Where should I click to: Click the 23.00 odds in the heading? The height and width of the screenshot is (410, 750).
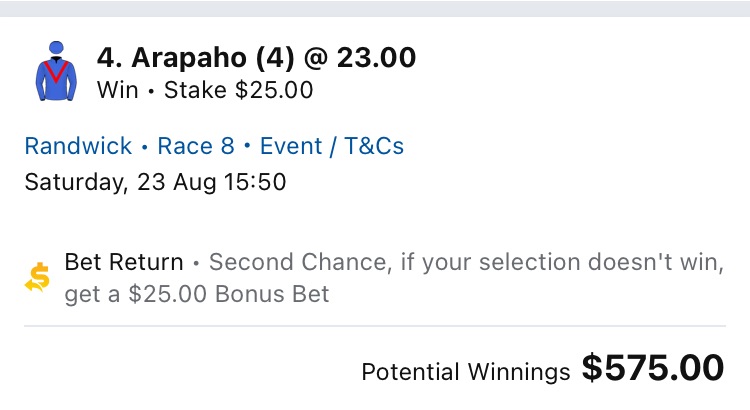[x=376, y=58]
